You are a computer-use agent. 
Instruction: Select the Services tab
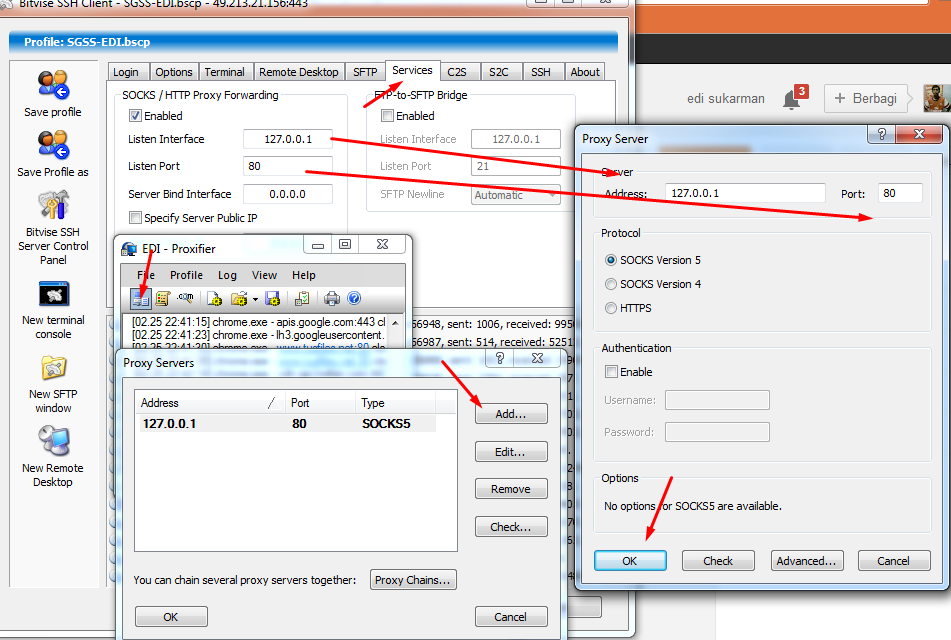click(412, 70)
